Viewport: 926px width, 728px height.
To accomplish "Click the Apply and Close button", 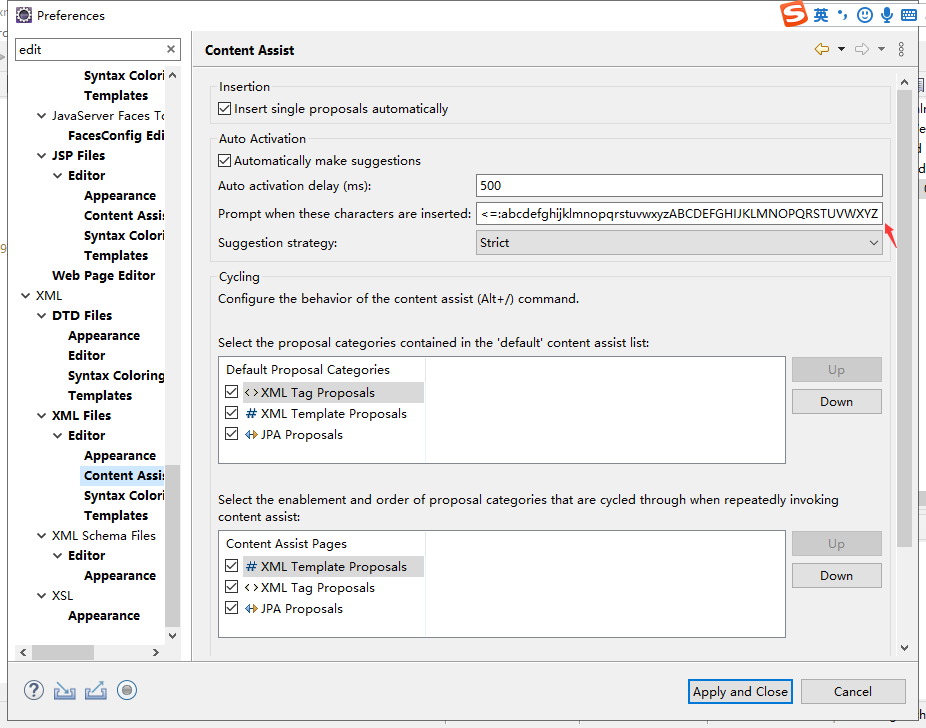I will click(x=740, y=691).
